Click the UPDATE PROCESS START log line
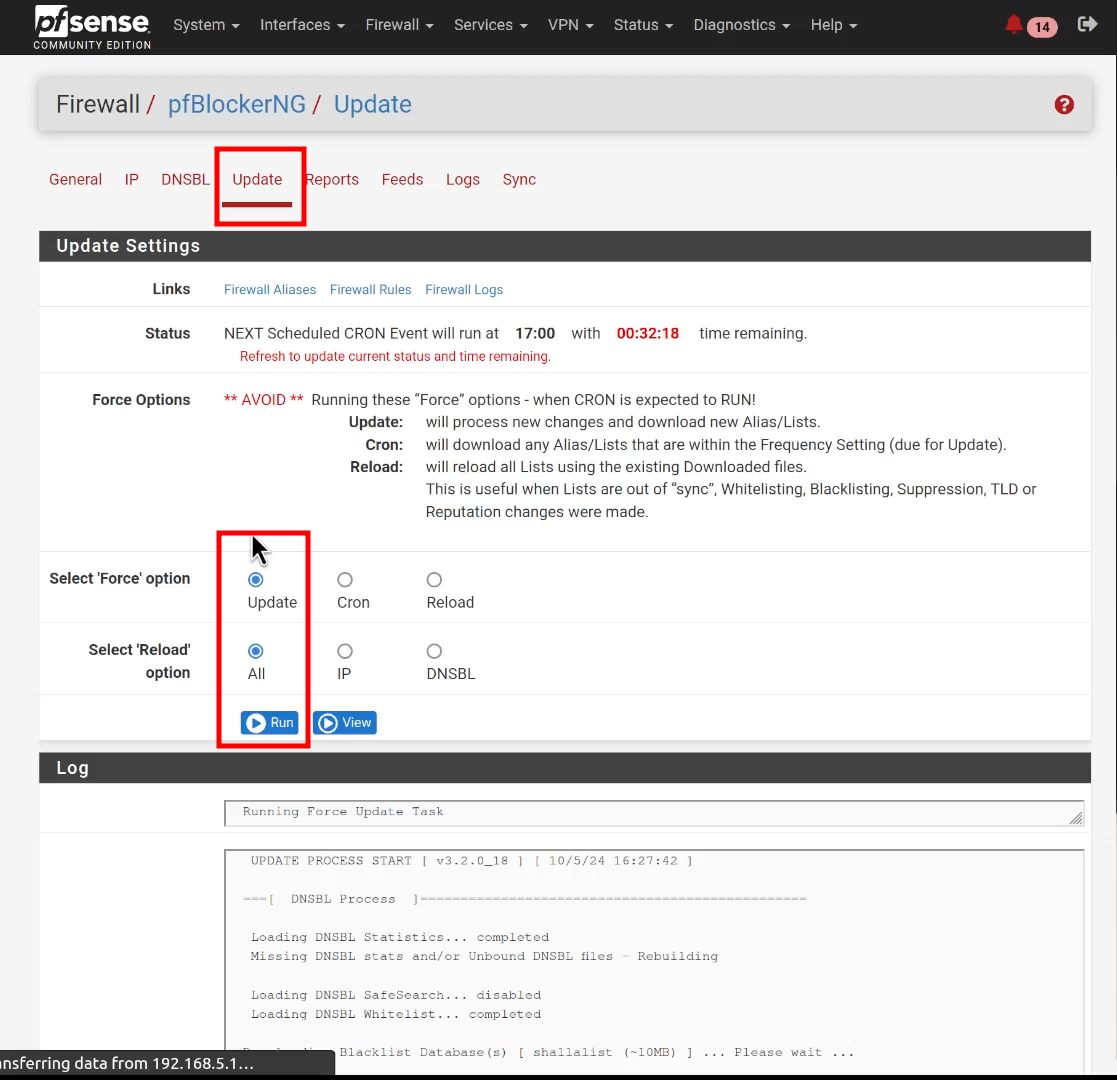 point(472,861)
